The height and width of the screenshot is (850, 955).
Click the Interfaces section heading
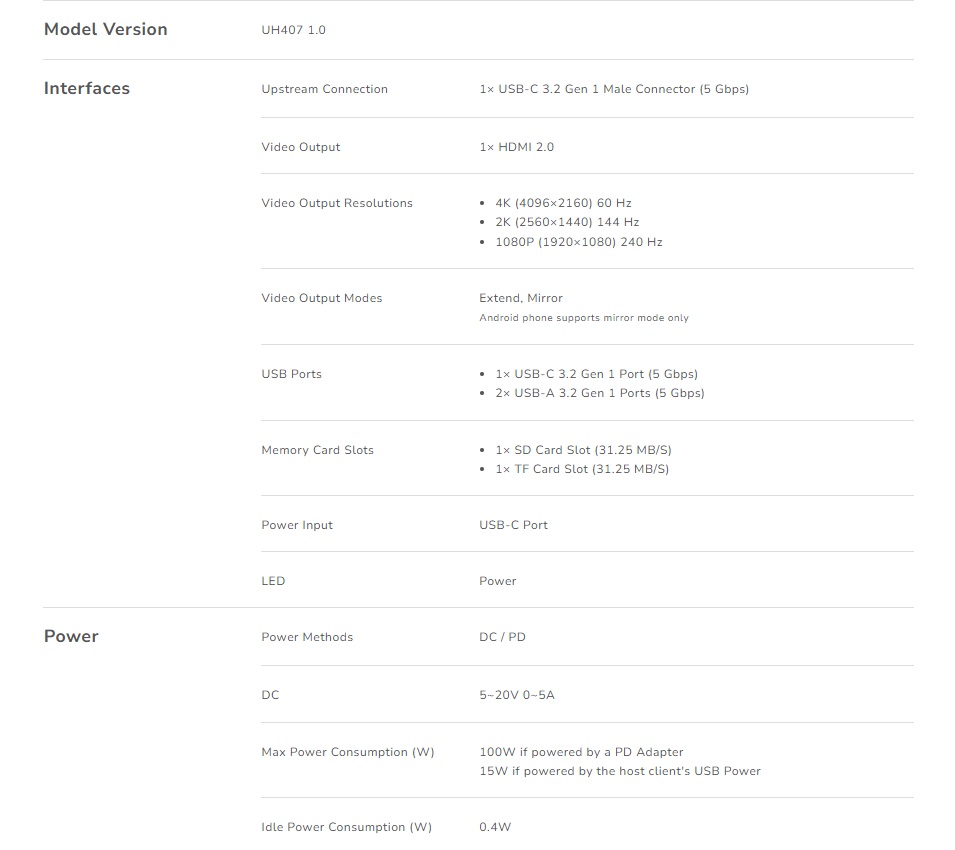click(x=87, y=88)
